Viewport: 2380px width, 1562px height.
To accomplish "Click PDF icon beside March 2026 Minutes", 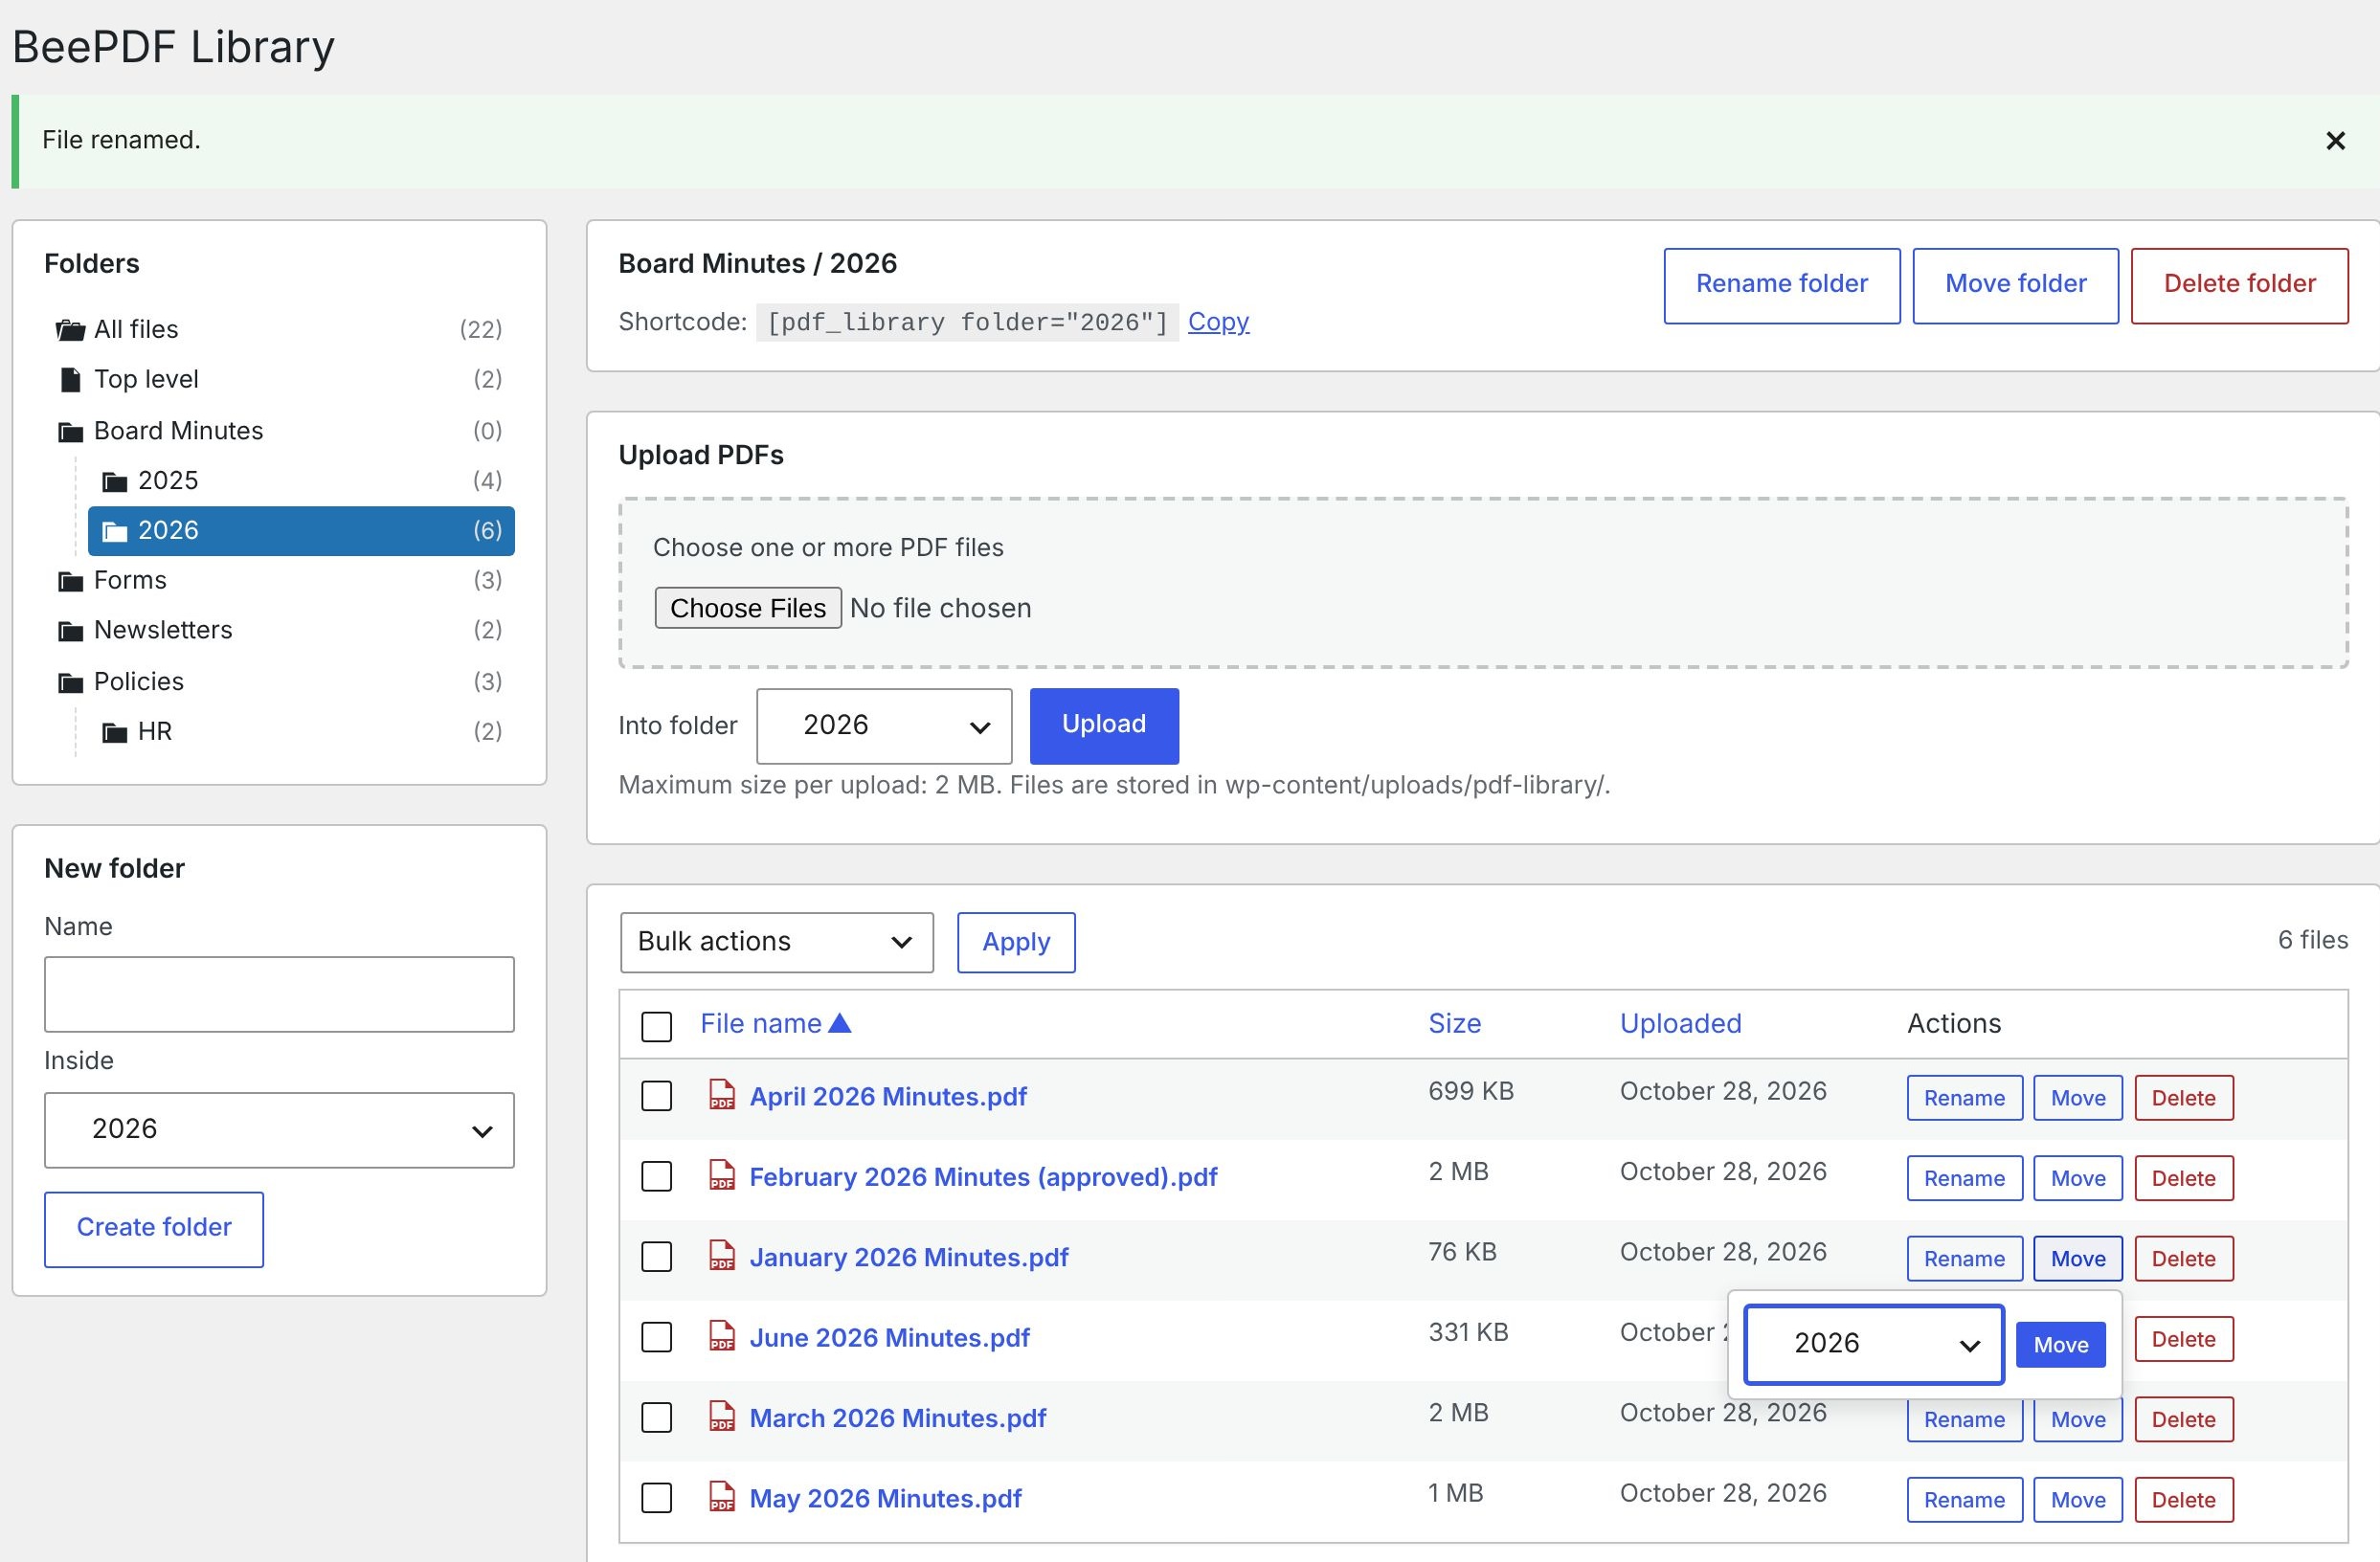I will click(x=722, y=1416).
